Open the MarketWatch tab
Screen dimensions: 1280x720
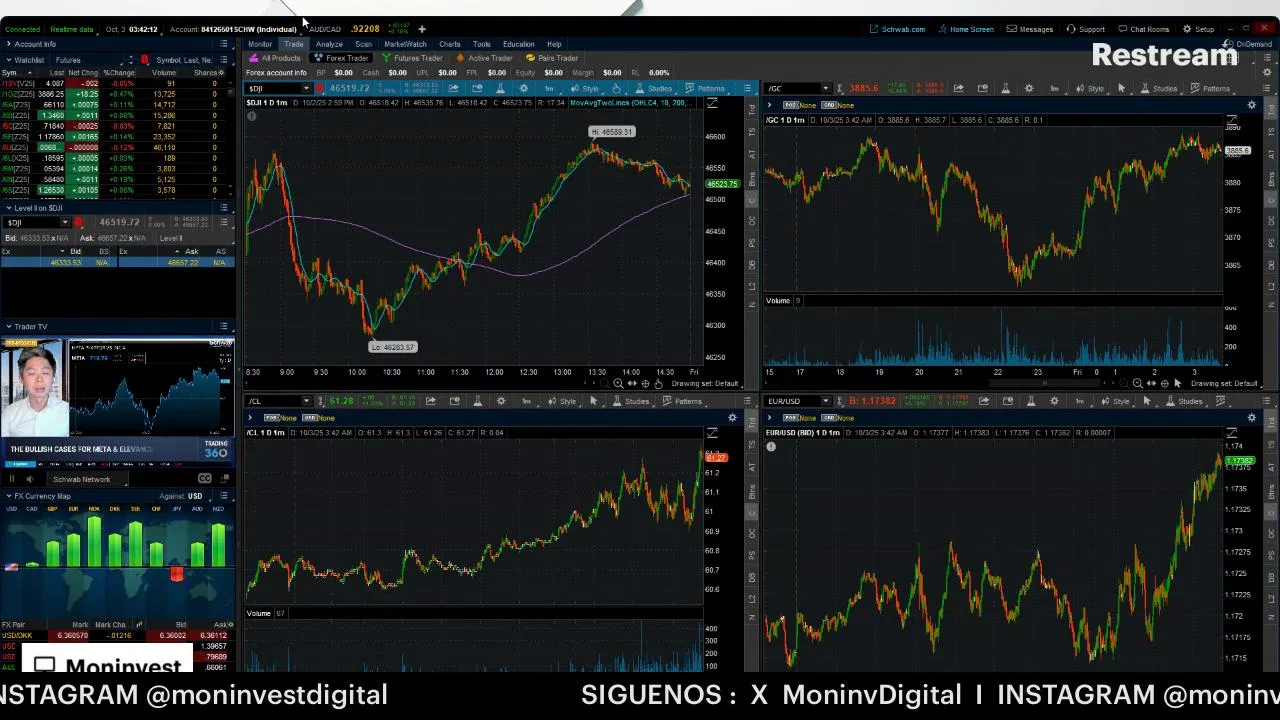pyautogui.click(x=405, y=44)
